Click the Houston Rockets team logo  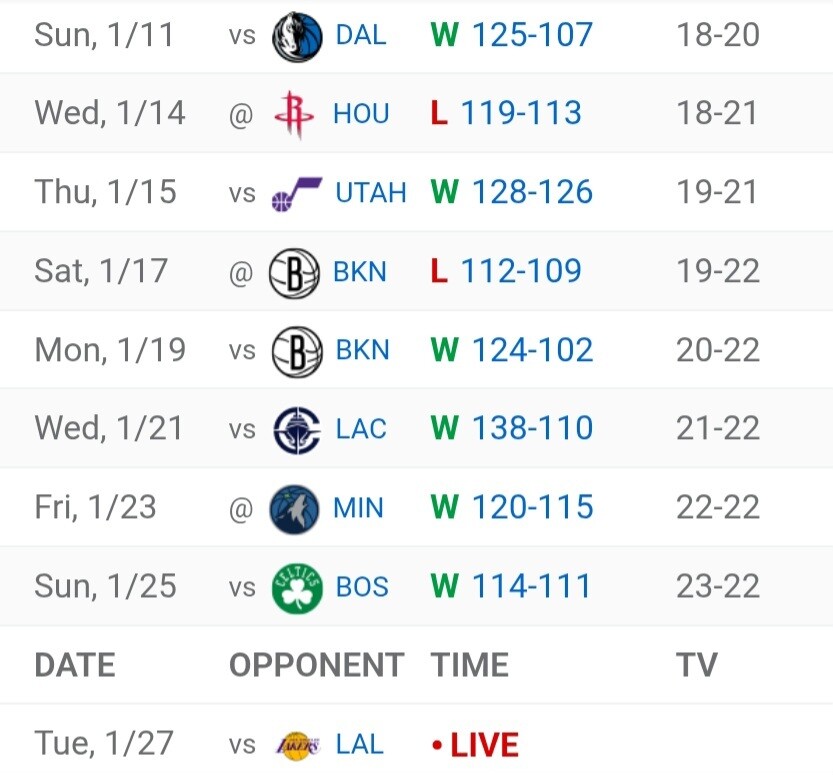[293, 114]
